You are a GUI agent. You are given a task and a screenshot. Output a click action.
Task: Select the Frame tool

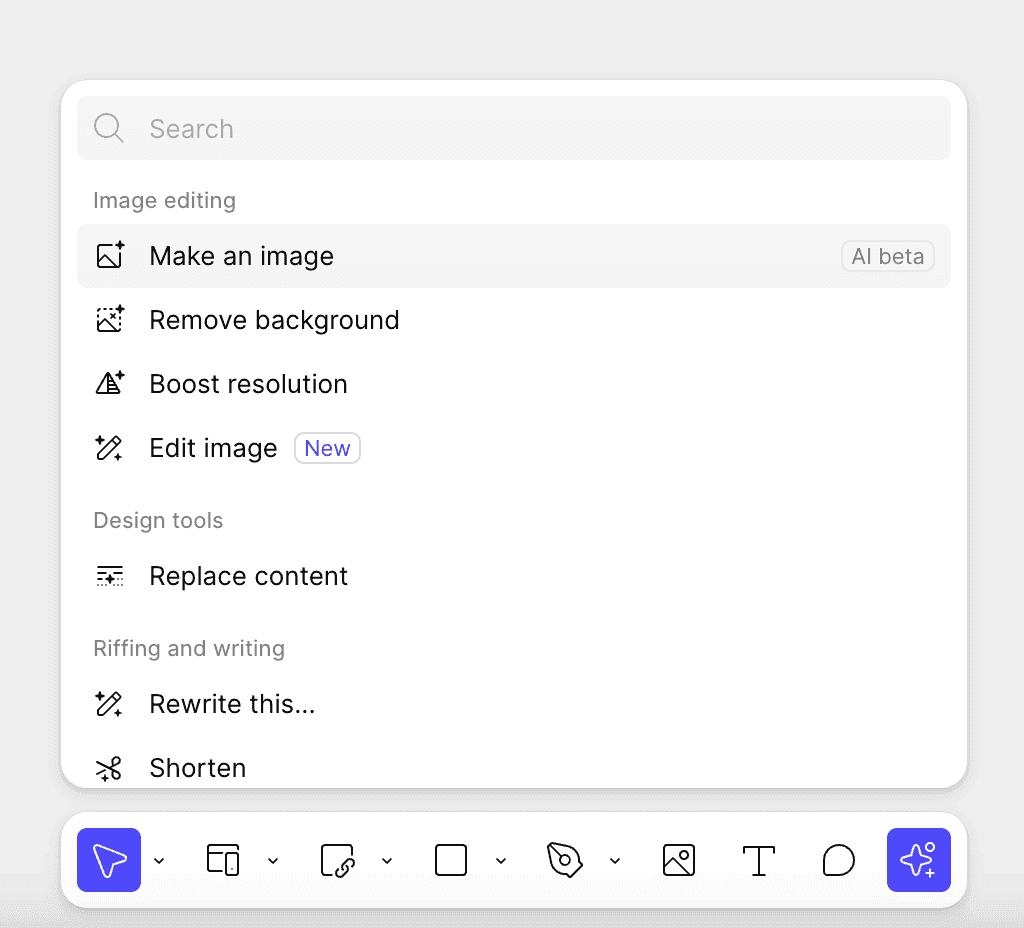(223, 860)
